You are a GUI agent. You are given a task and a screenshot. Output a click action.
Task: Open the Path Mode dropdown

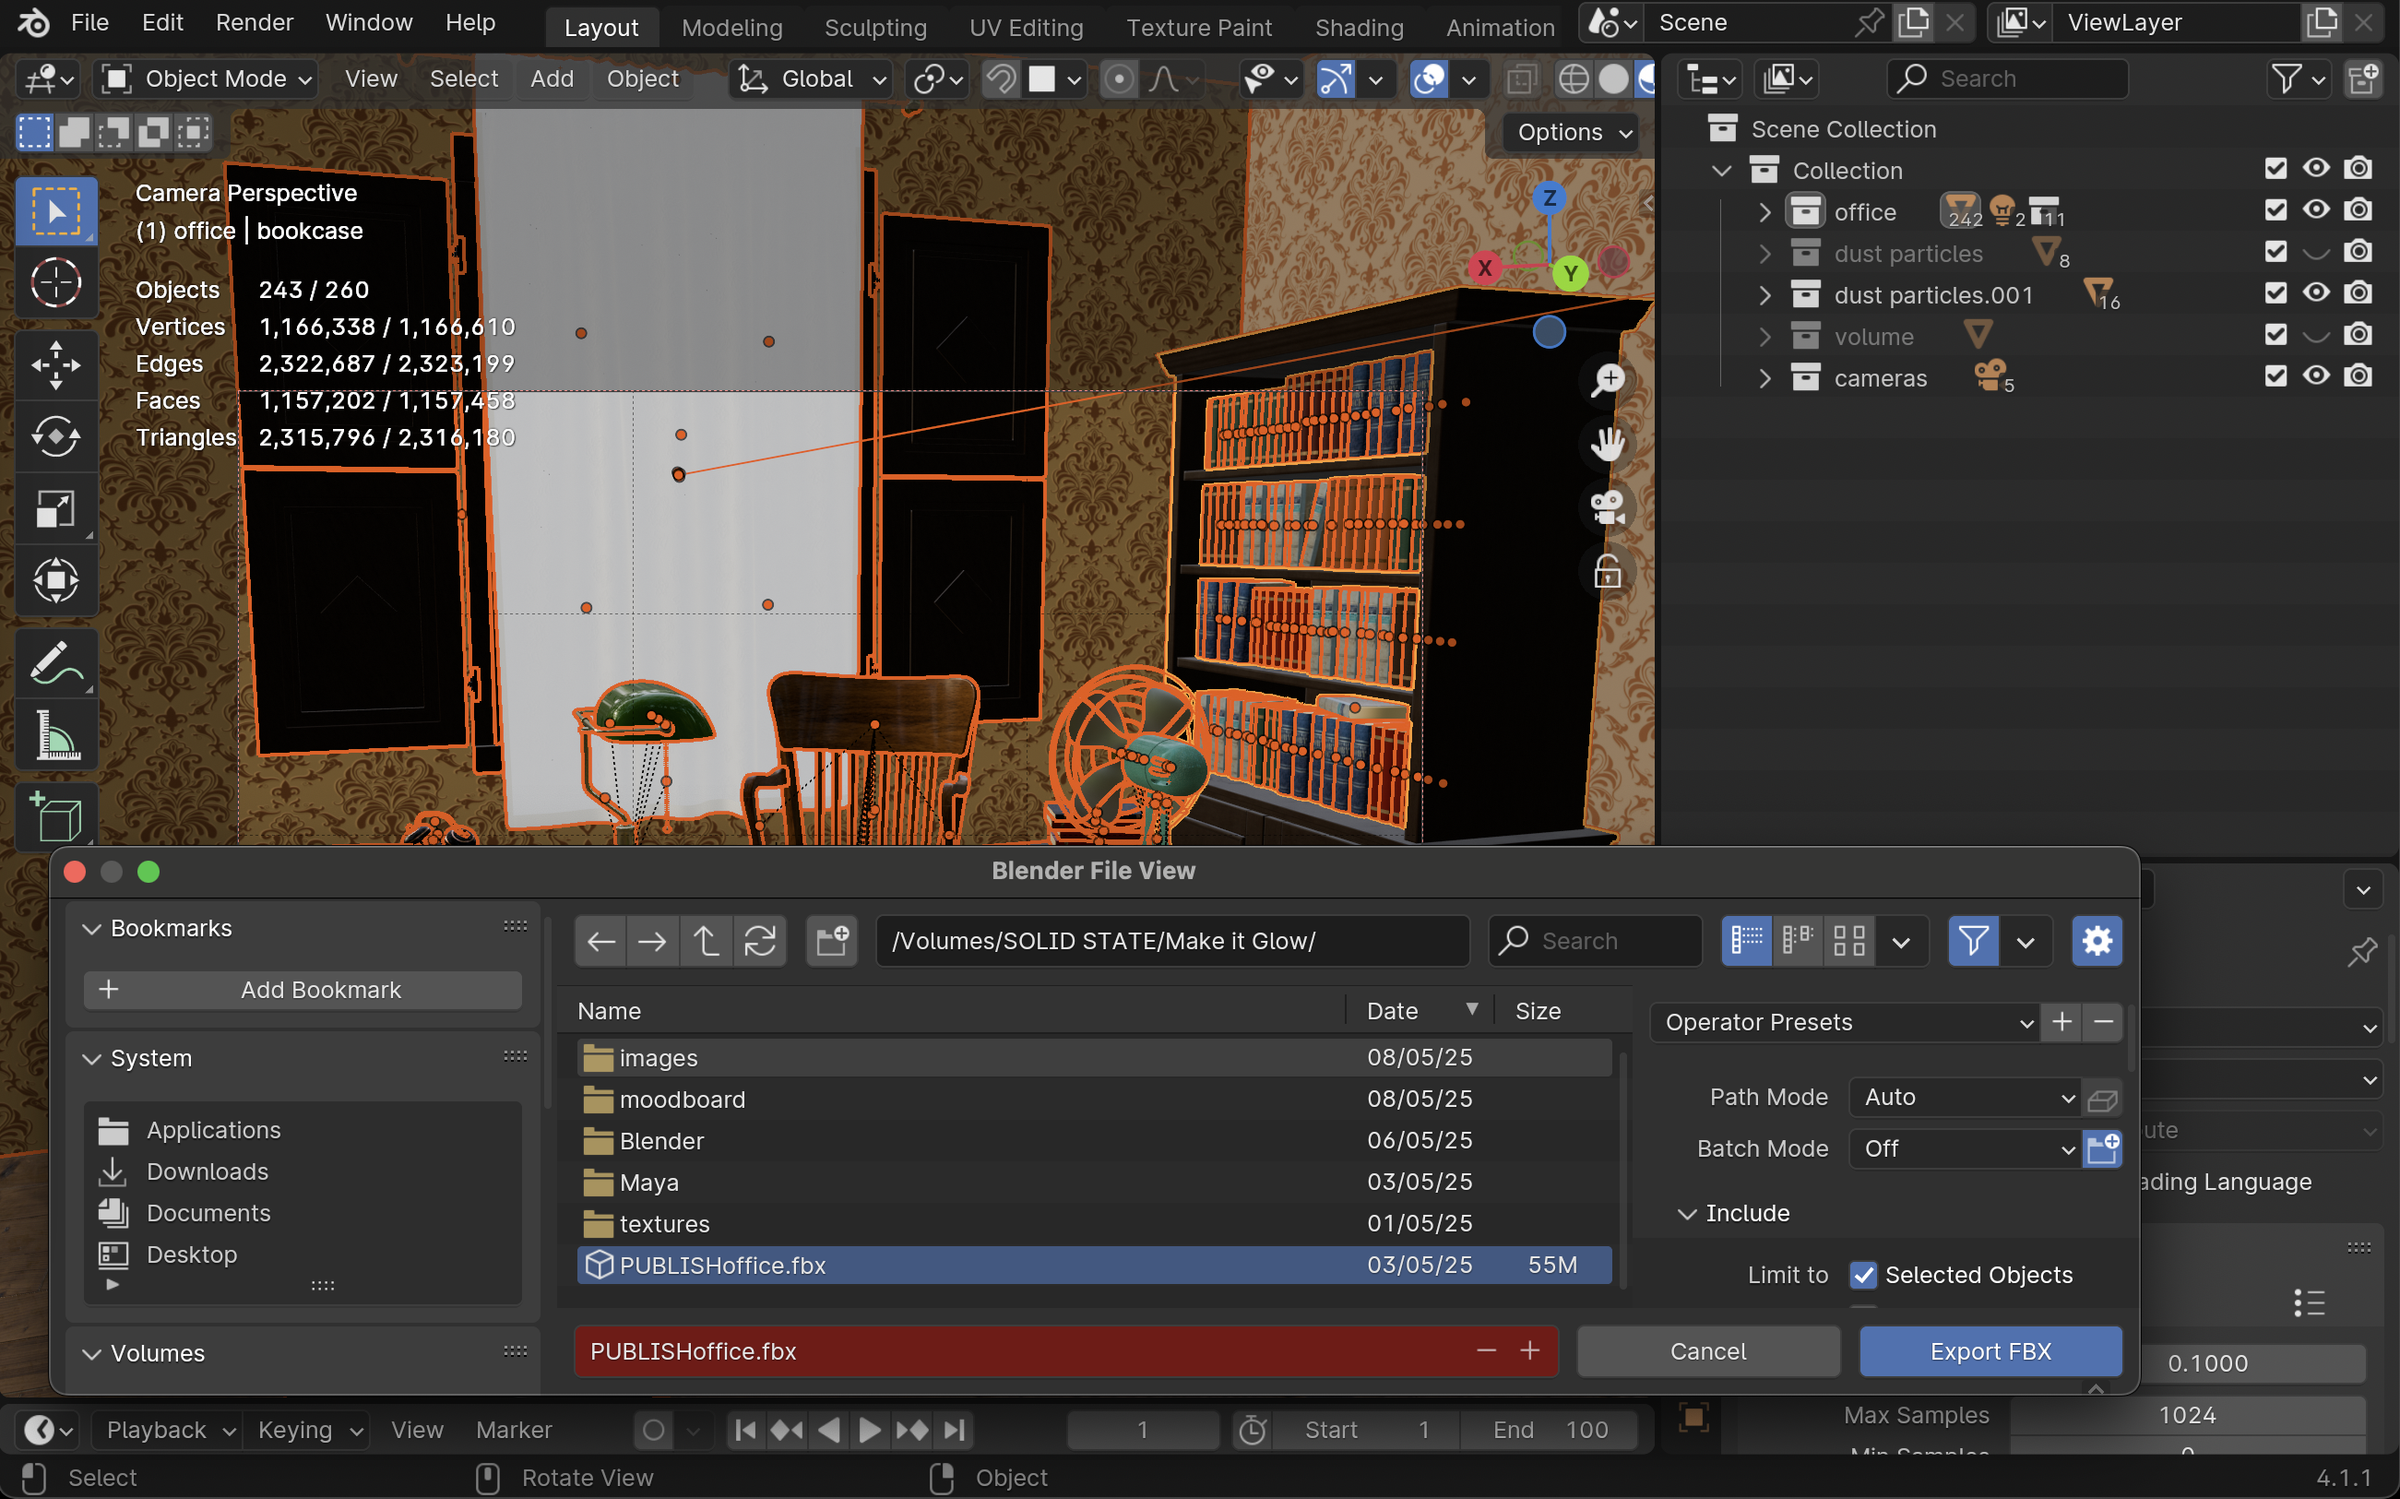1964,1098
